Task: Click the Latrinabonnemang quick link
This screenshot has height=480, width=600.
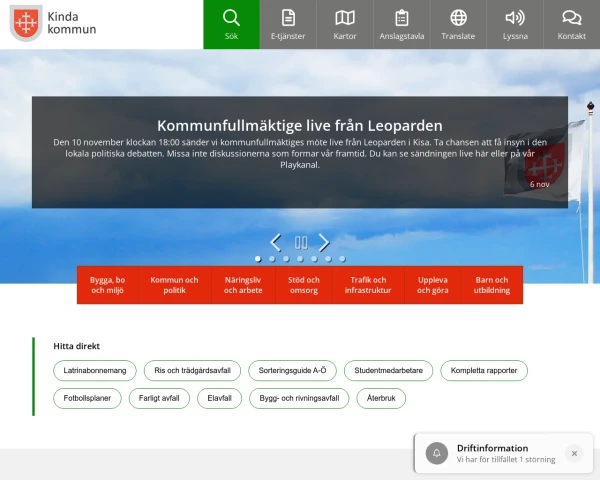Action: tap(95, 371)
